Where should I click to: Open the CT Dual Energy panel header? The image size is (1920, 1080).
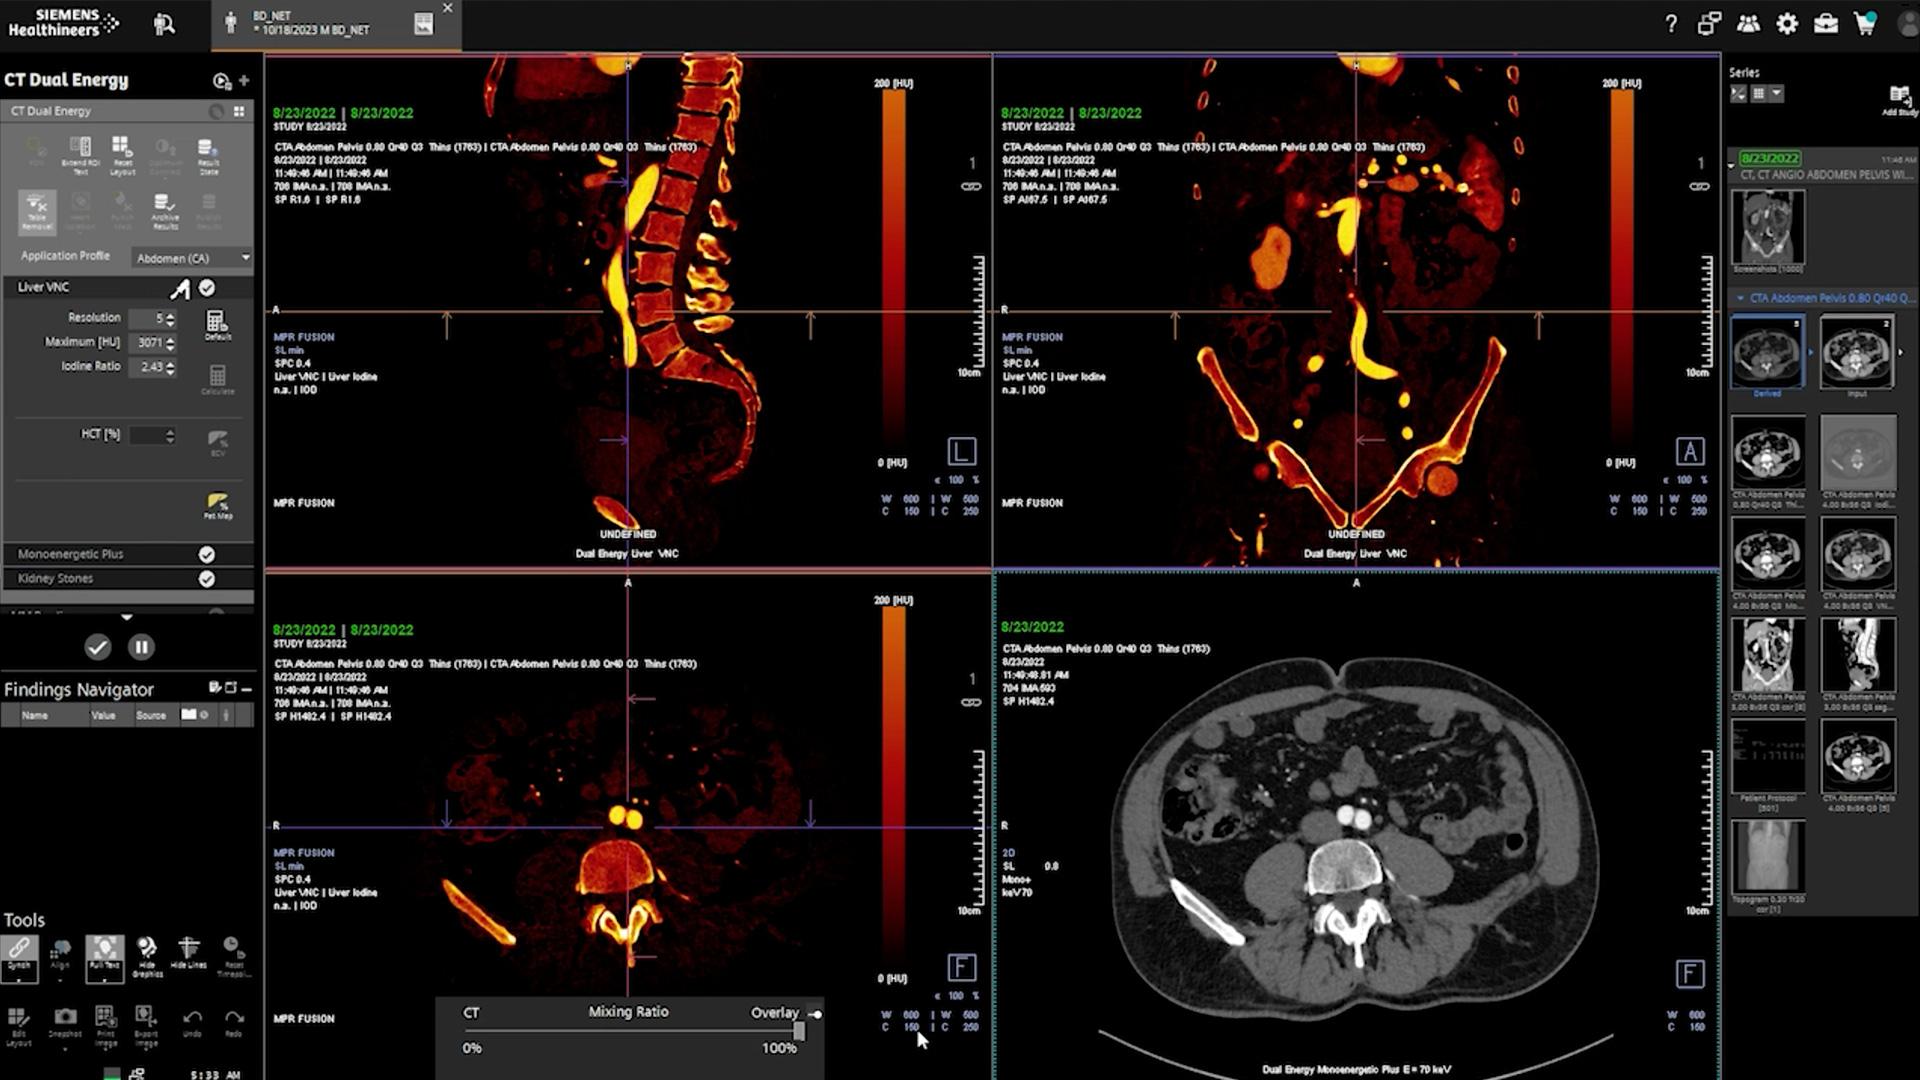pos(66,80)
